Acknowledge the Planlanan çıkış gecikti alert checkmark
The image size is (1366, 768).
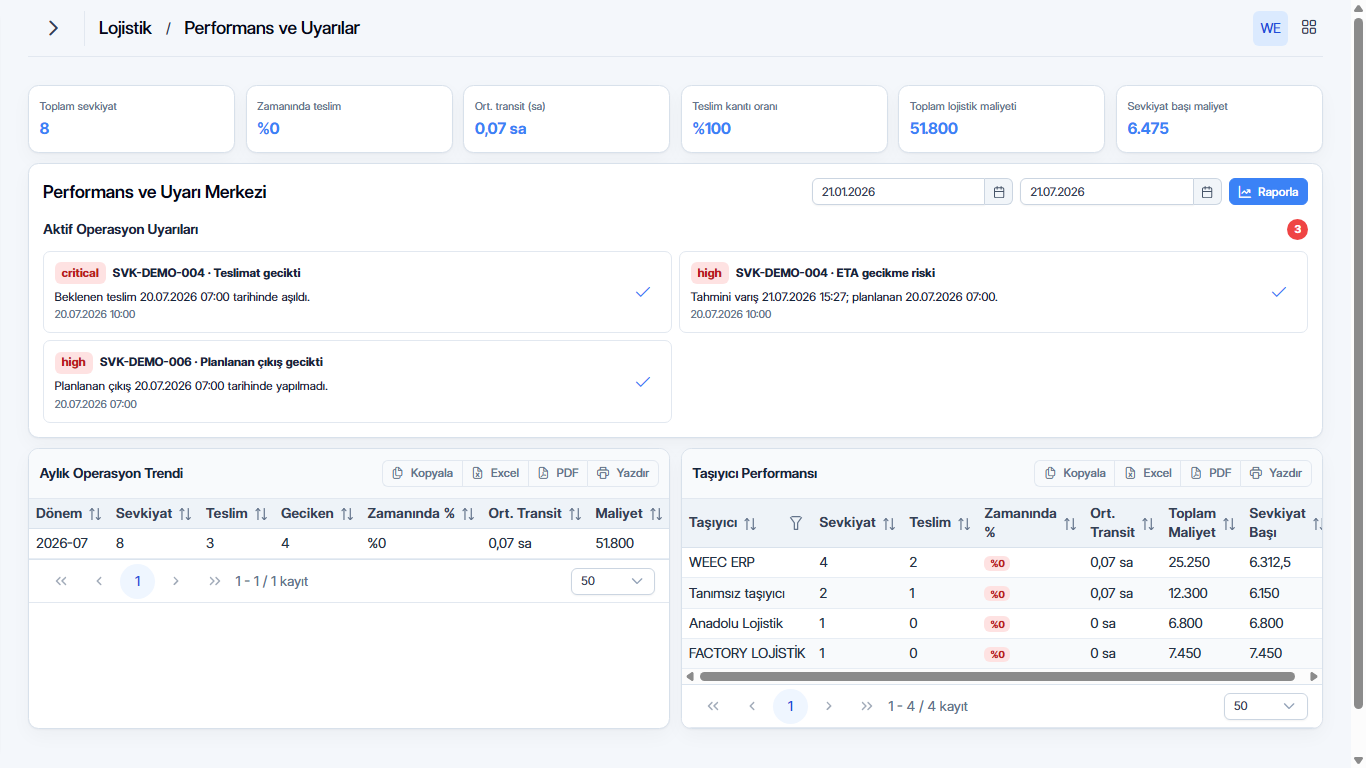(643, 381)
